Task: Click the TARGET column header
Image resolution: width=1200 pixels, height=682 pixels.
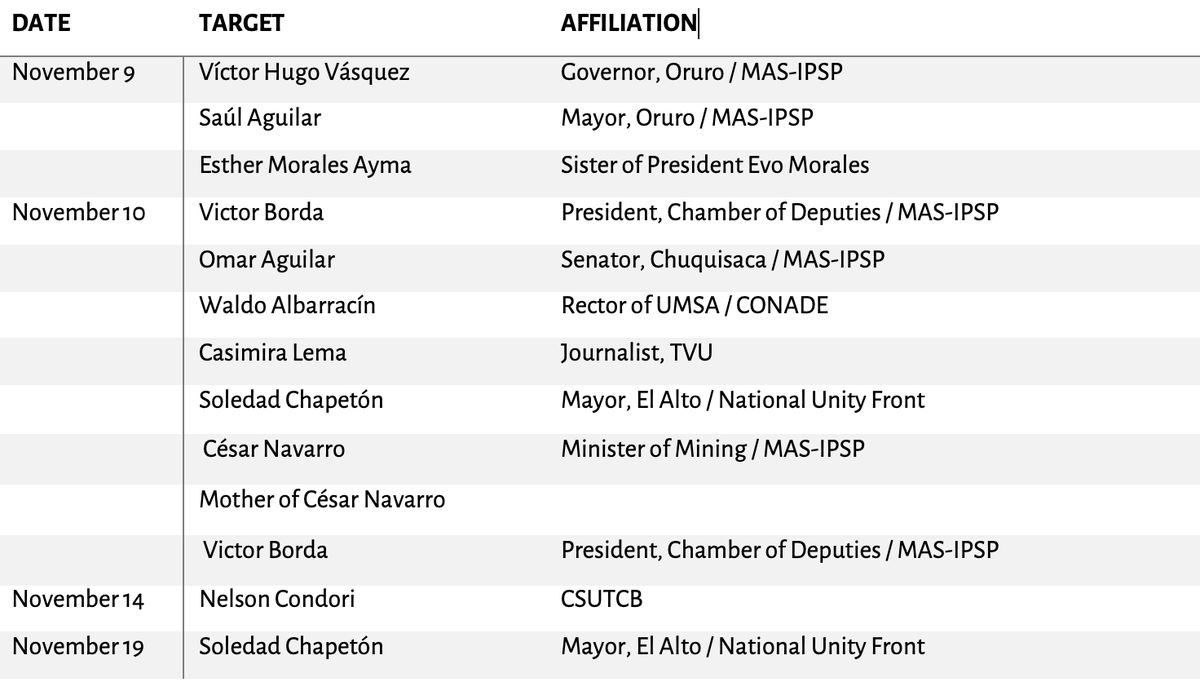Action: (x=241, y=22)
